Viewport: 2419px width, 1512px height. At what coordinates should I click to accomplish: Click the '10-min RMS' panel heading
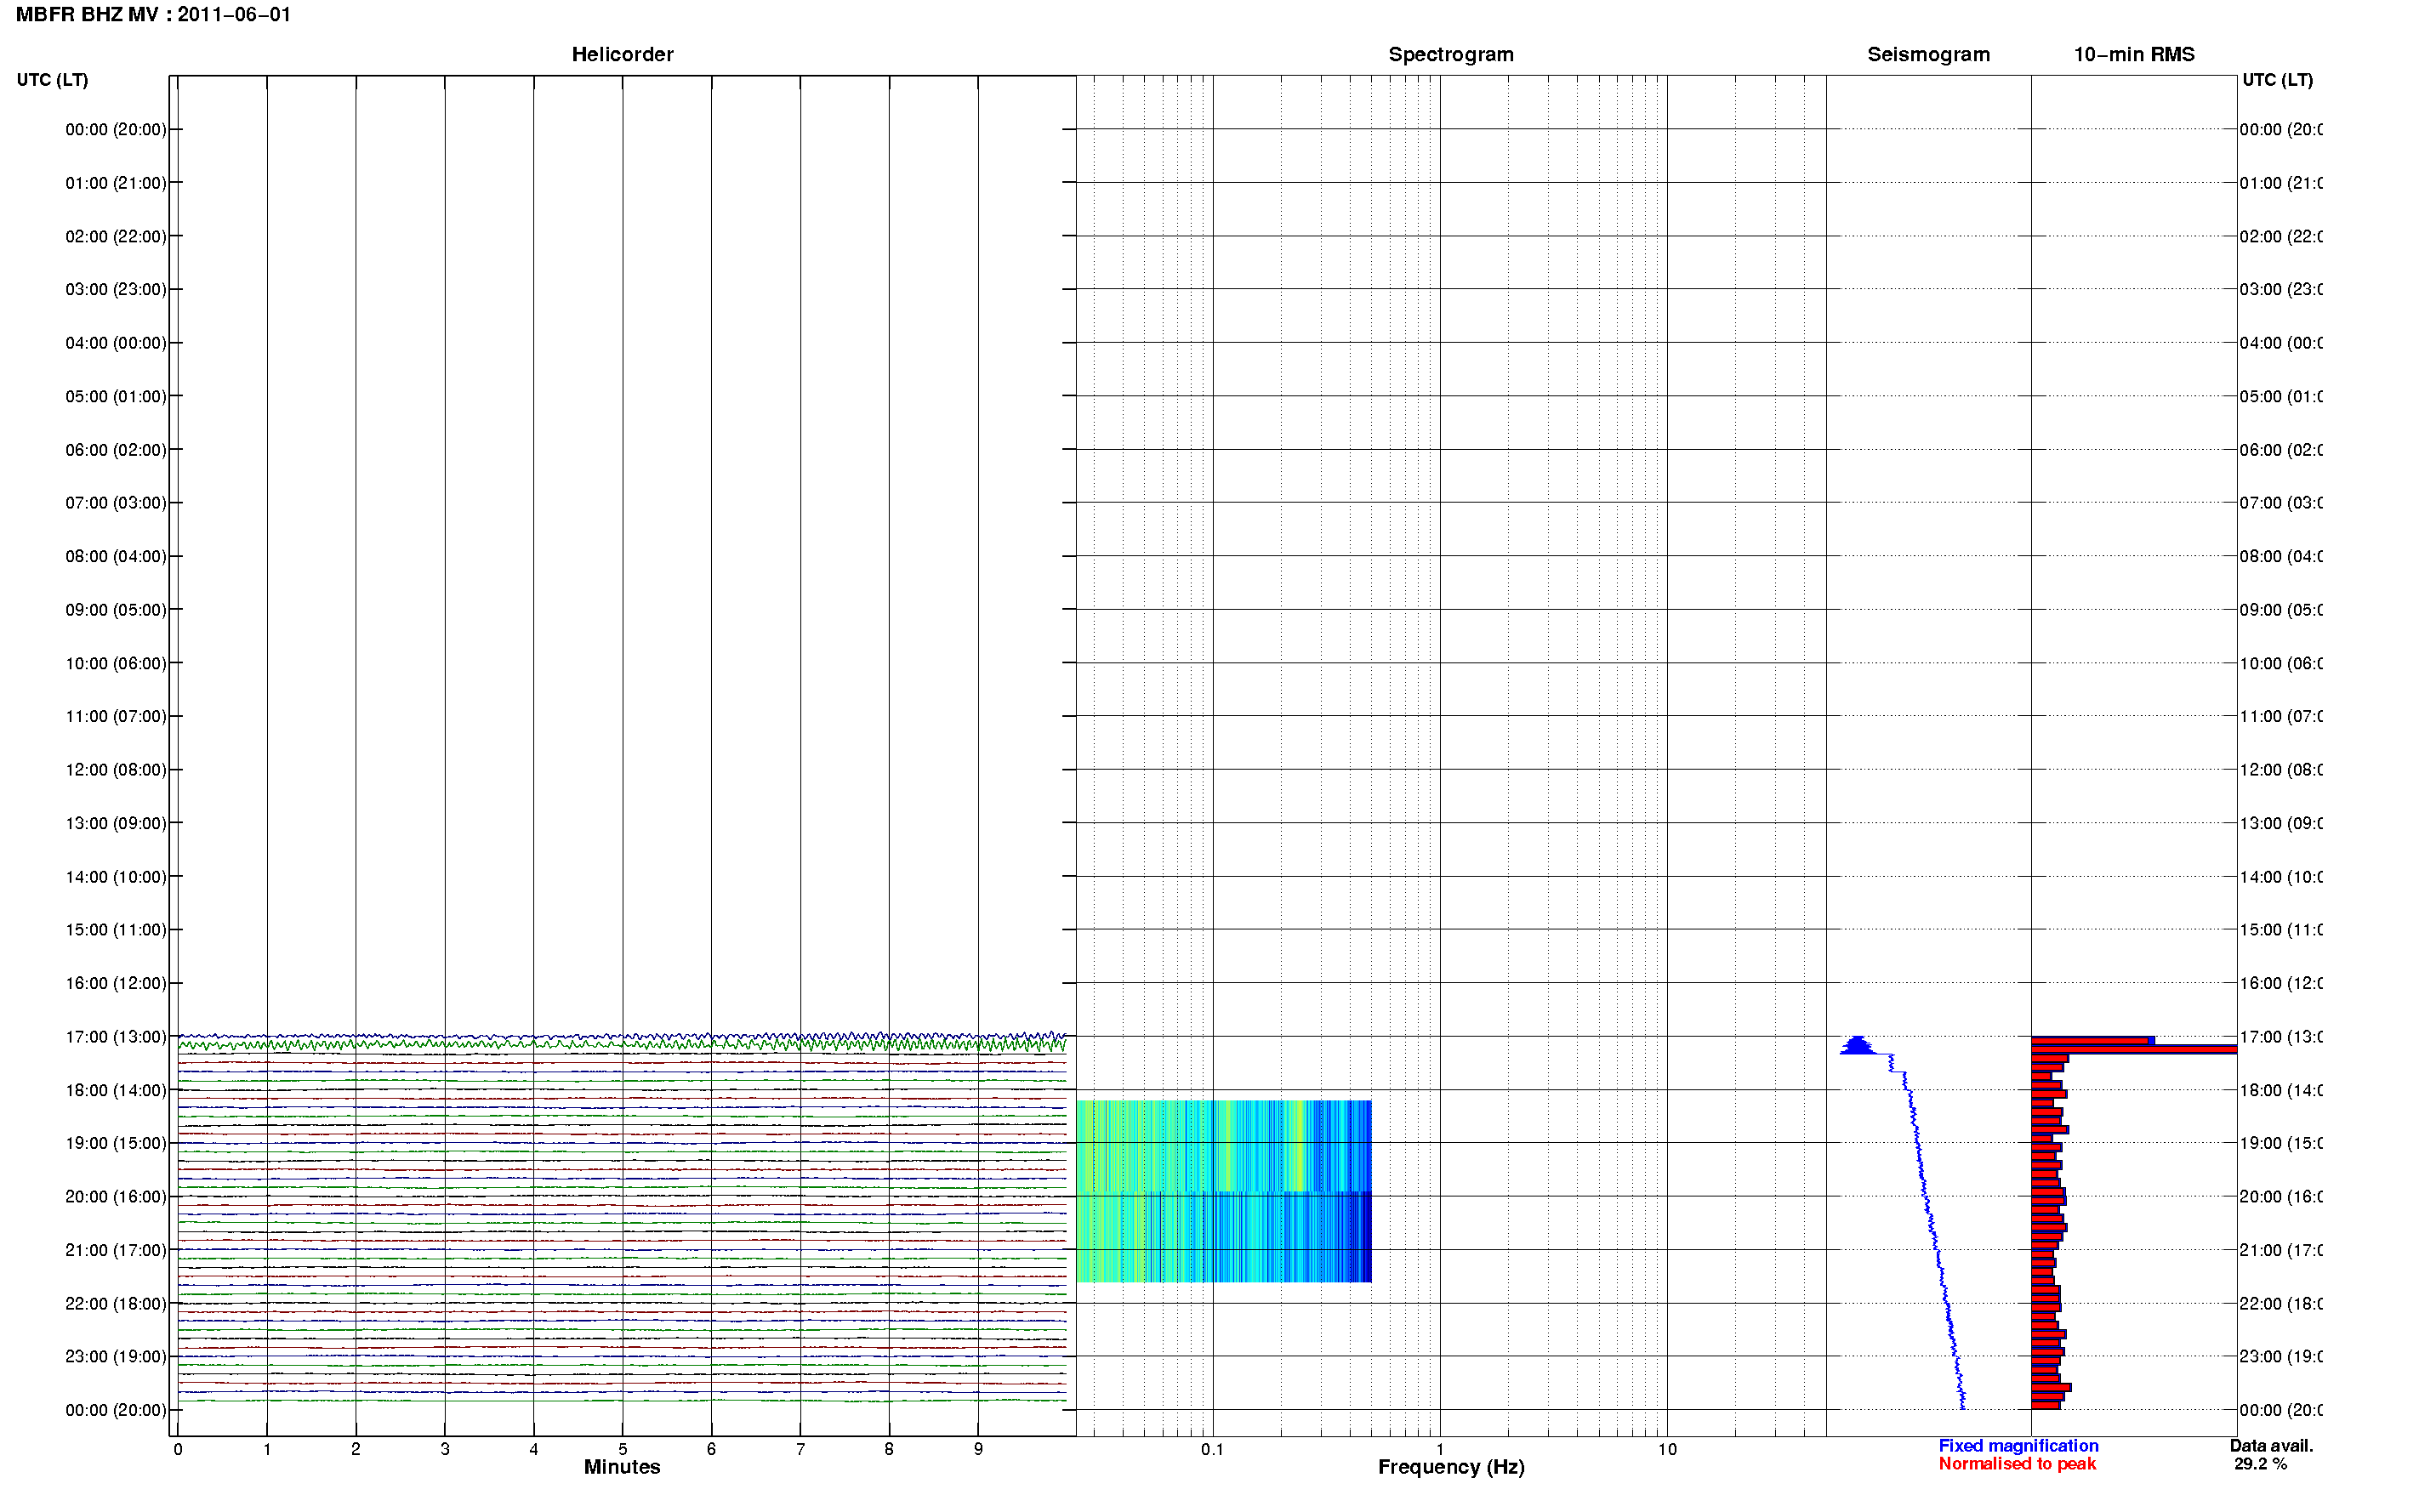[2133, 54]
